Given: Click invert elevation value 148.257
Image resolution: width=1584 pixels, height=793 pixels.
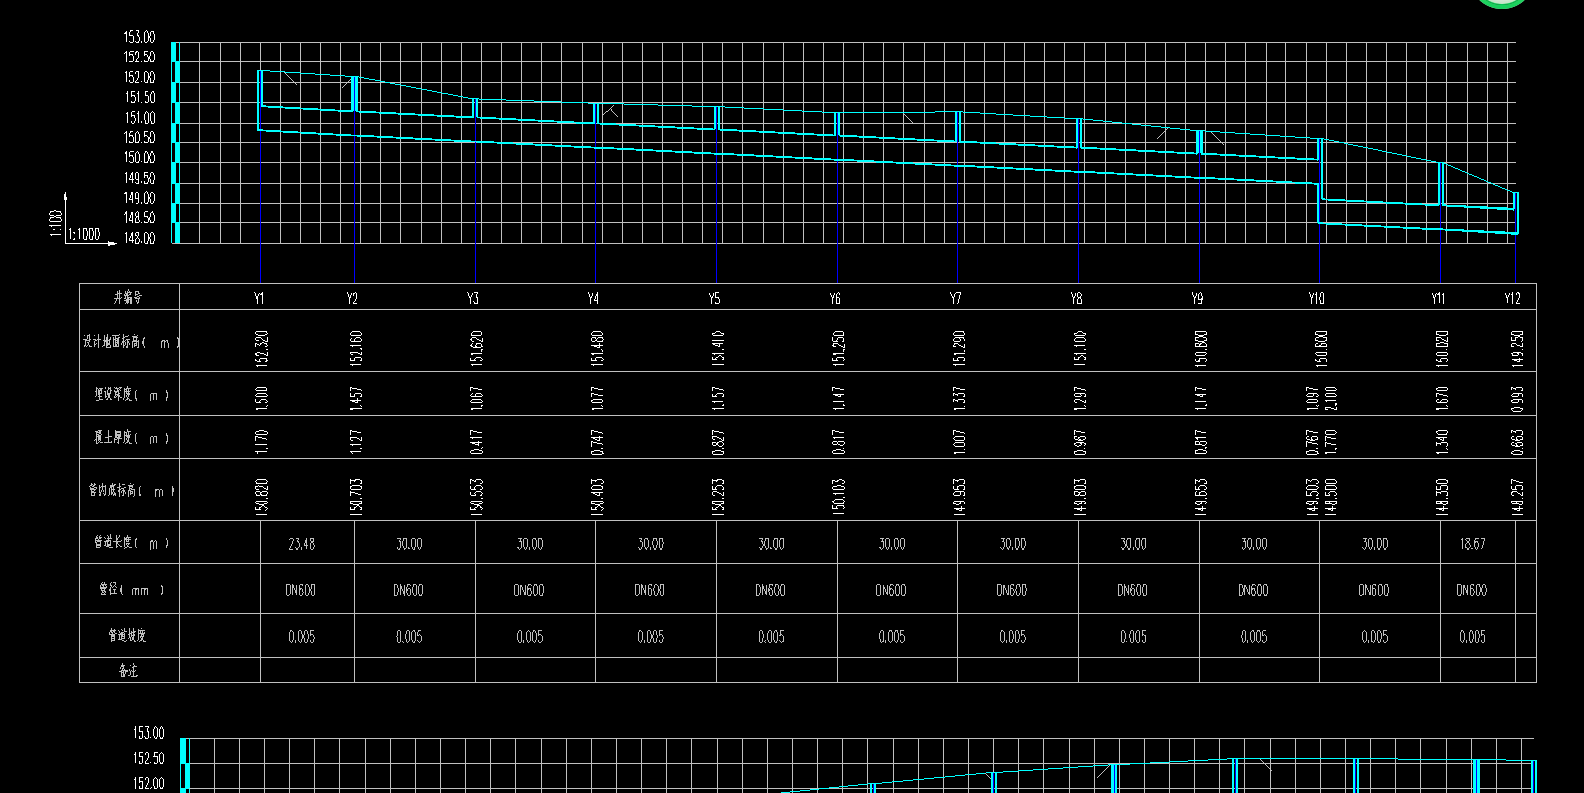Looking at the screenshot, I should 1518,495.
